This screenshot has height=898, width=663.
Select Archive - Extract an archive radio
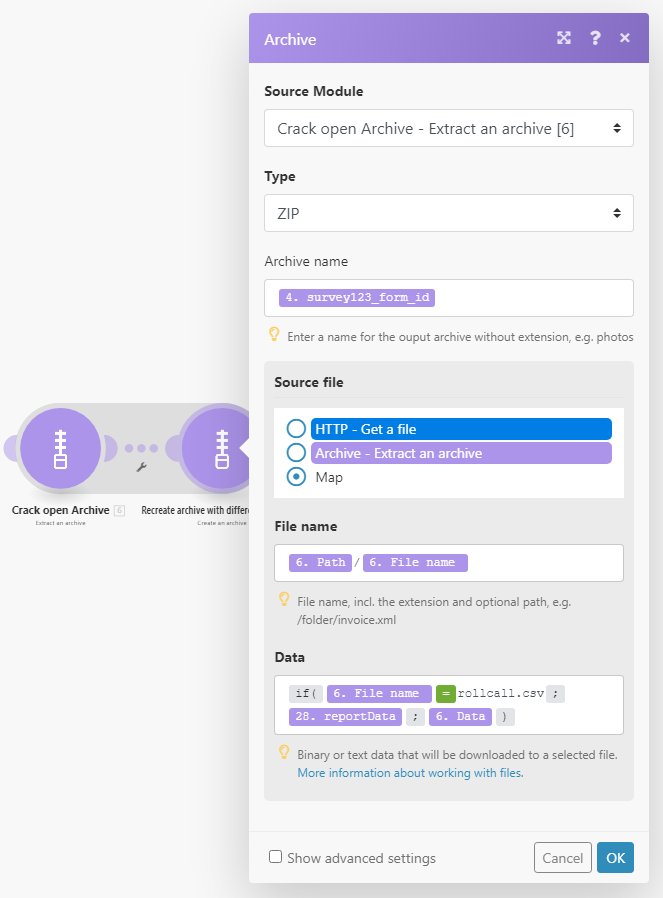tap(296, 453)
